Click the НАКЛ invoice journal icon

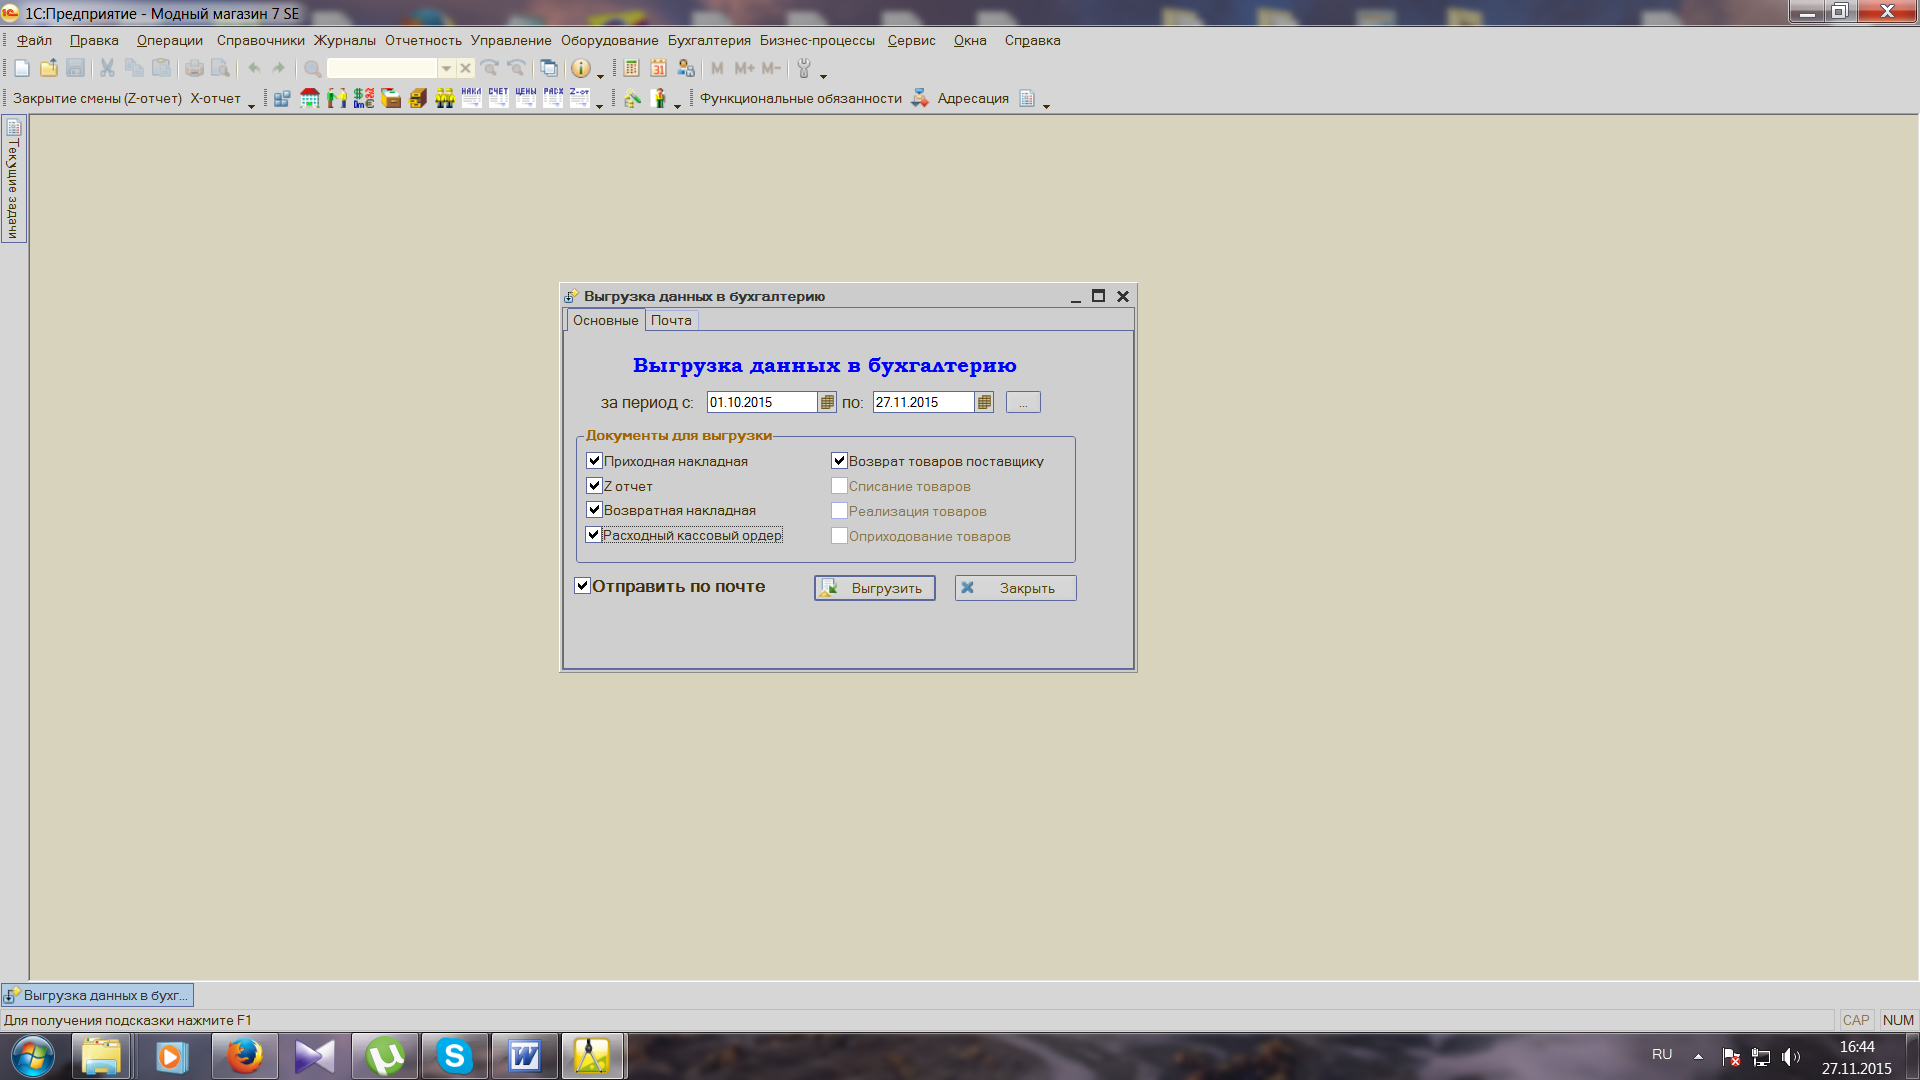pyautogui.click(x=471, y=98)
